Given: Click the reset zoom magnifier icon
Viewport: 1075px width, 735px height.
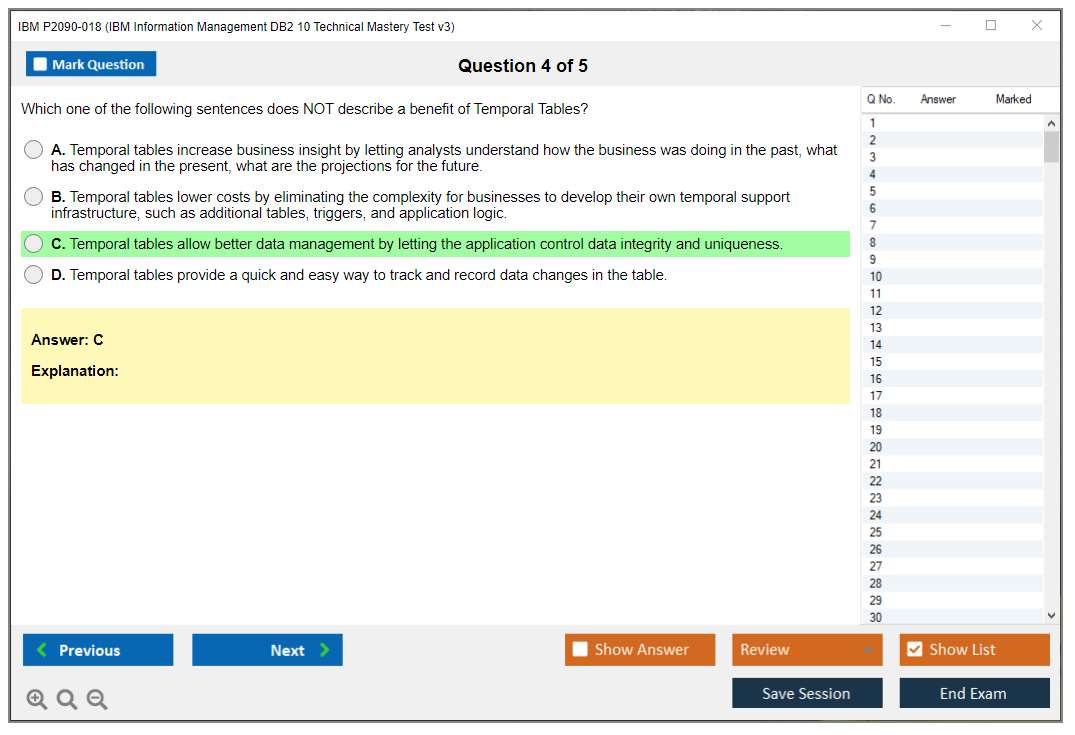Looking at the screenshot, I should (x=67, y=700).
